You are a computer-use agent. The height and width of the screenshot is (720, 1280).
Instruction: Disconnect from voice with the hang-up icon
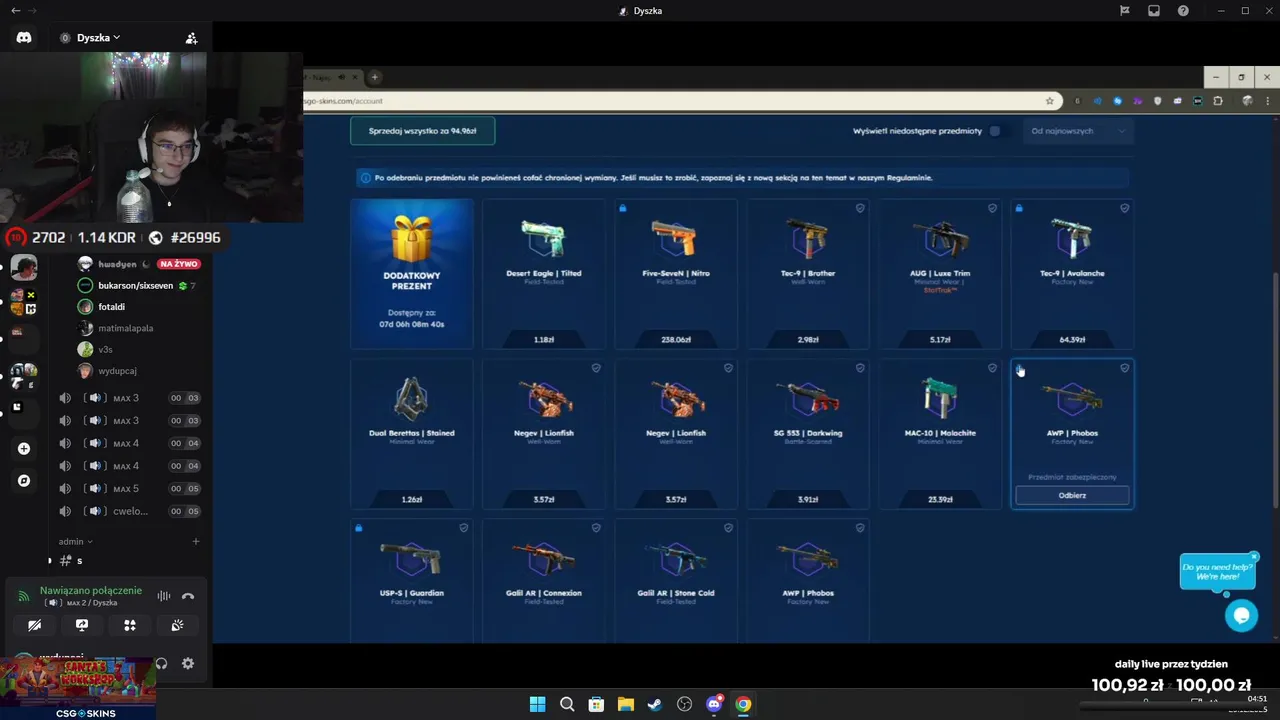188,596
